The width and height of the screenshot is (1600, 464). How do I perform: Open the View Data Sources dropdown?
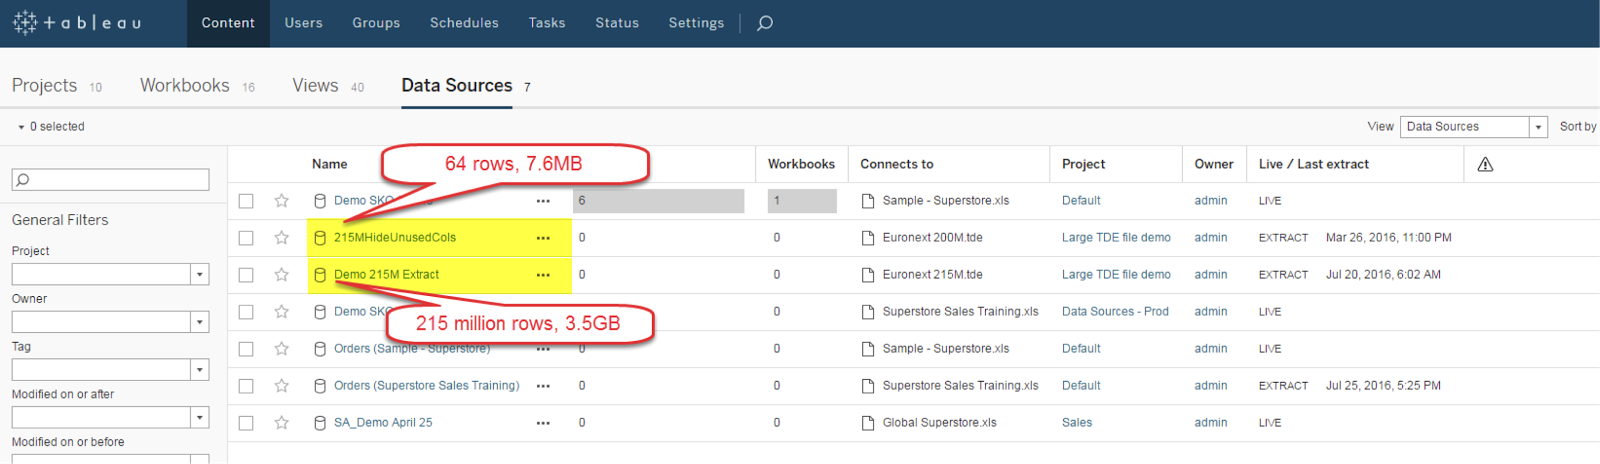click(1538, 127)
